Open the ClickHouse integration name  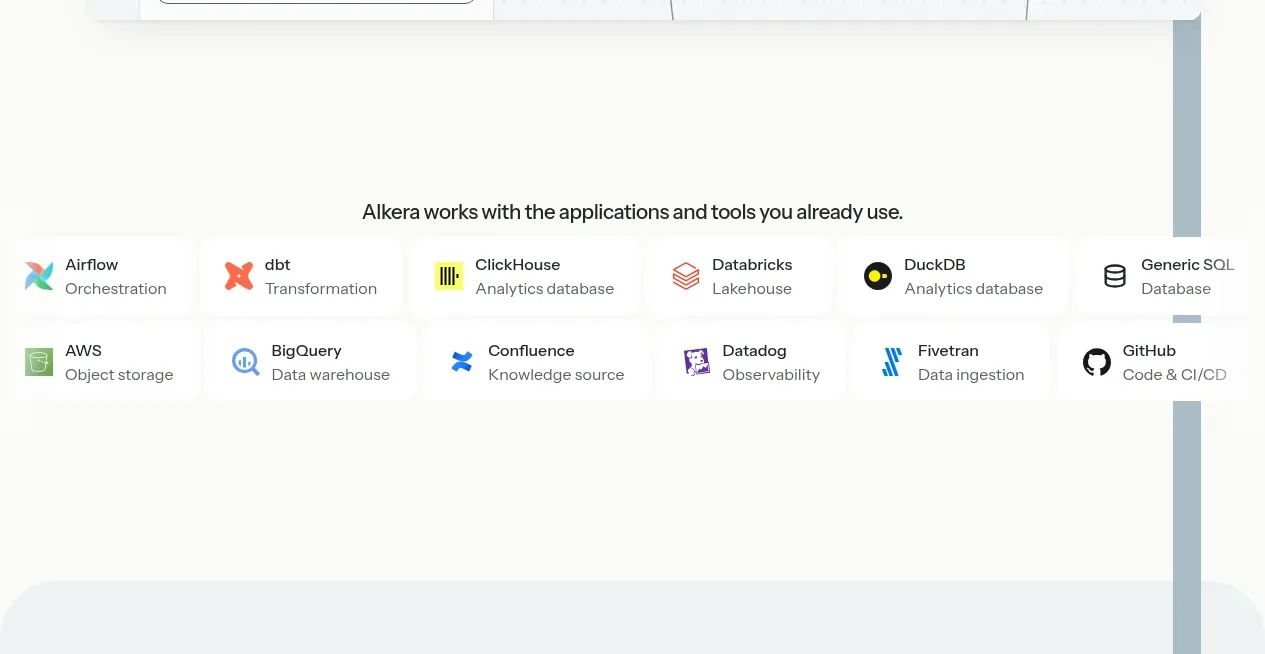click(518, 265)
